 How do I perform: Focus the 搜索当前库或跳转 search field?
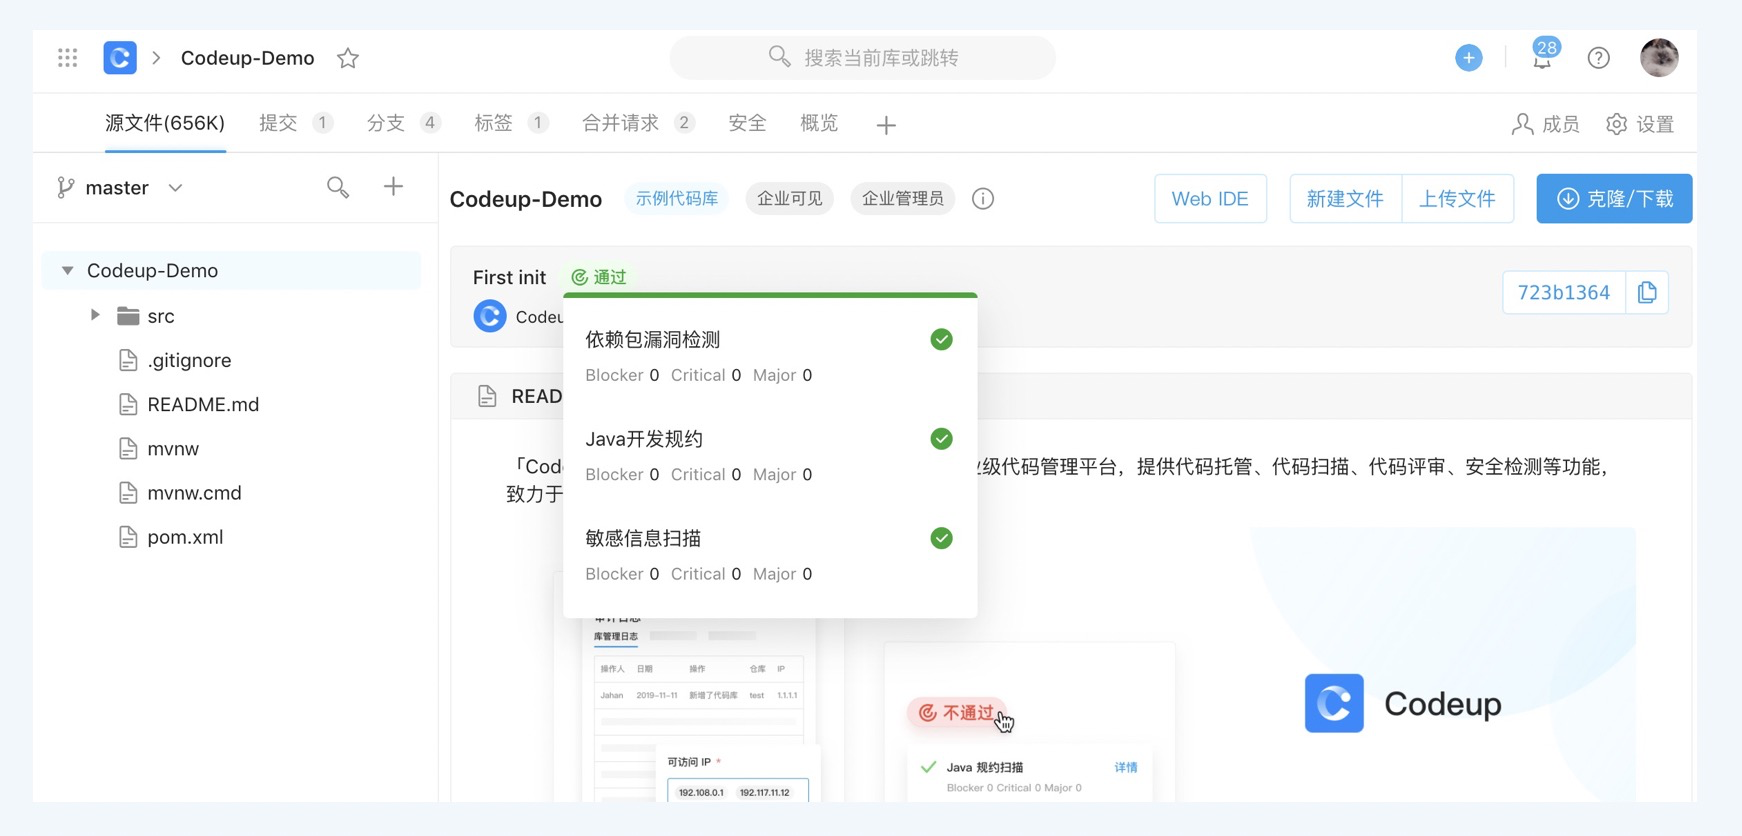click(x=863, y=57)
